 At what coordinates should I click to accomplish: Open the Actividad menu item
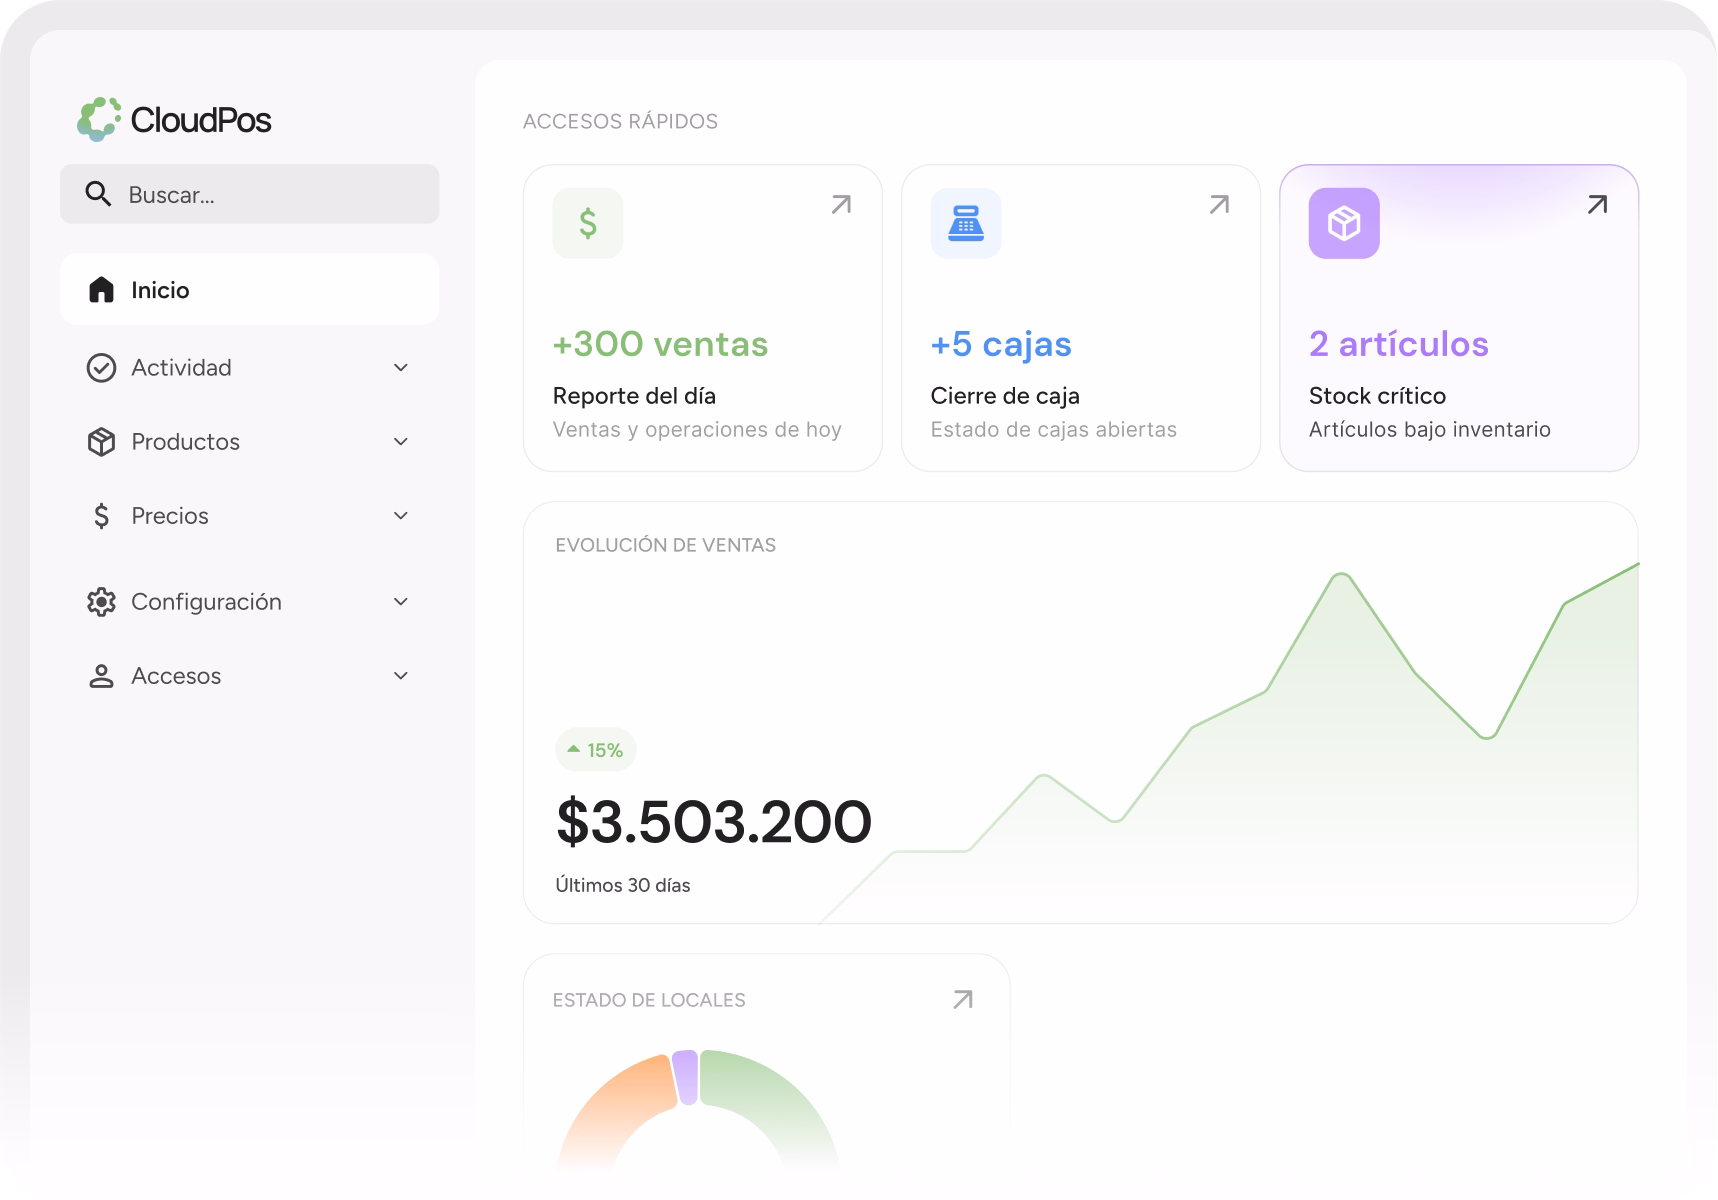coord(250,368)
